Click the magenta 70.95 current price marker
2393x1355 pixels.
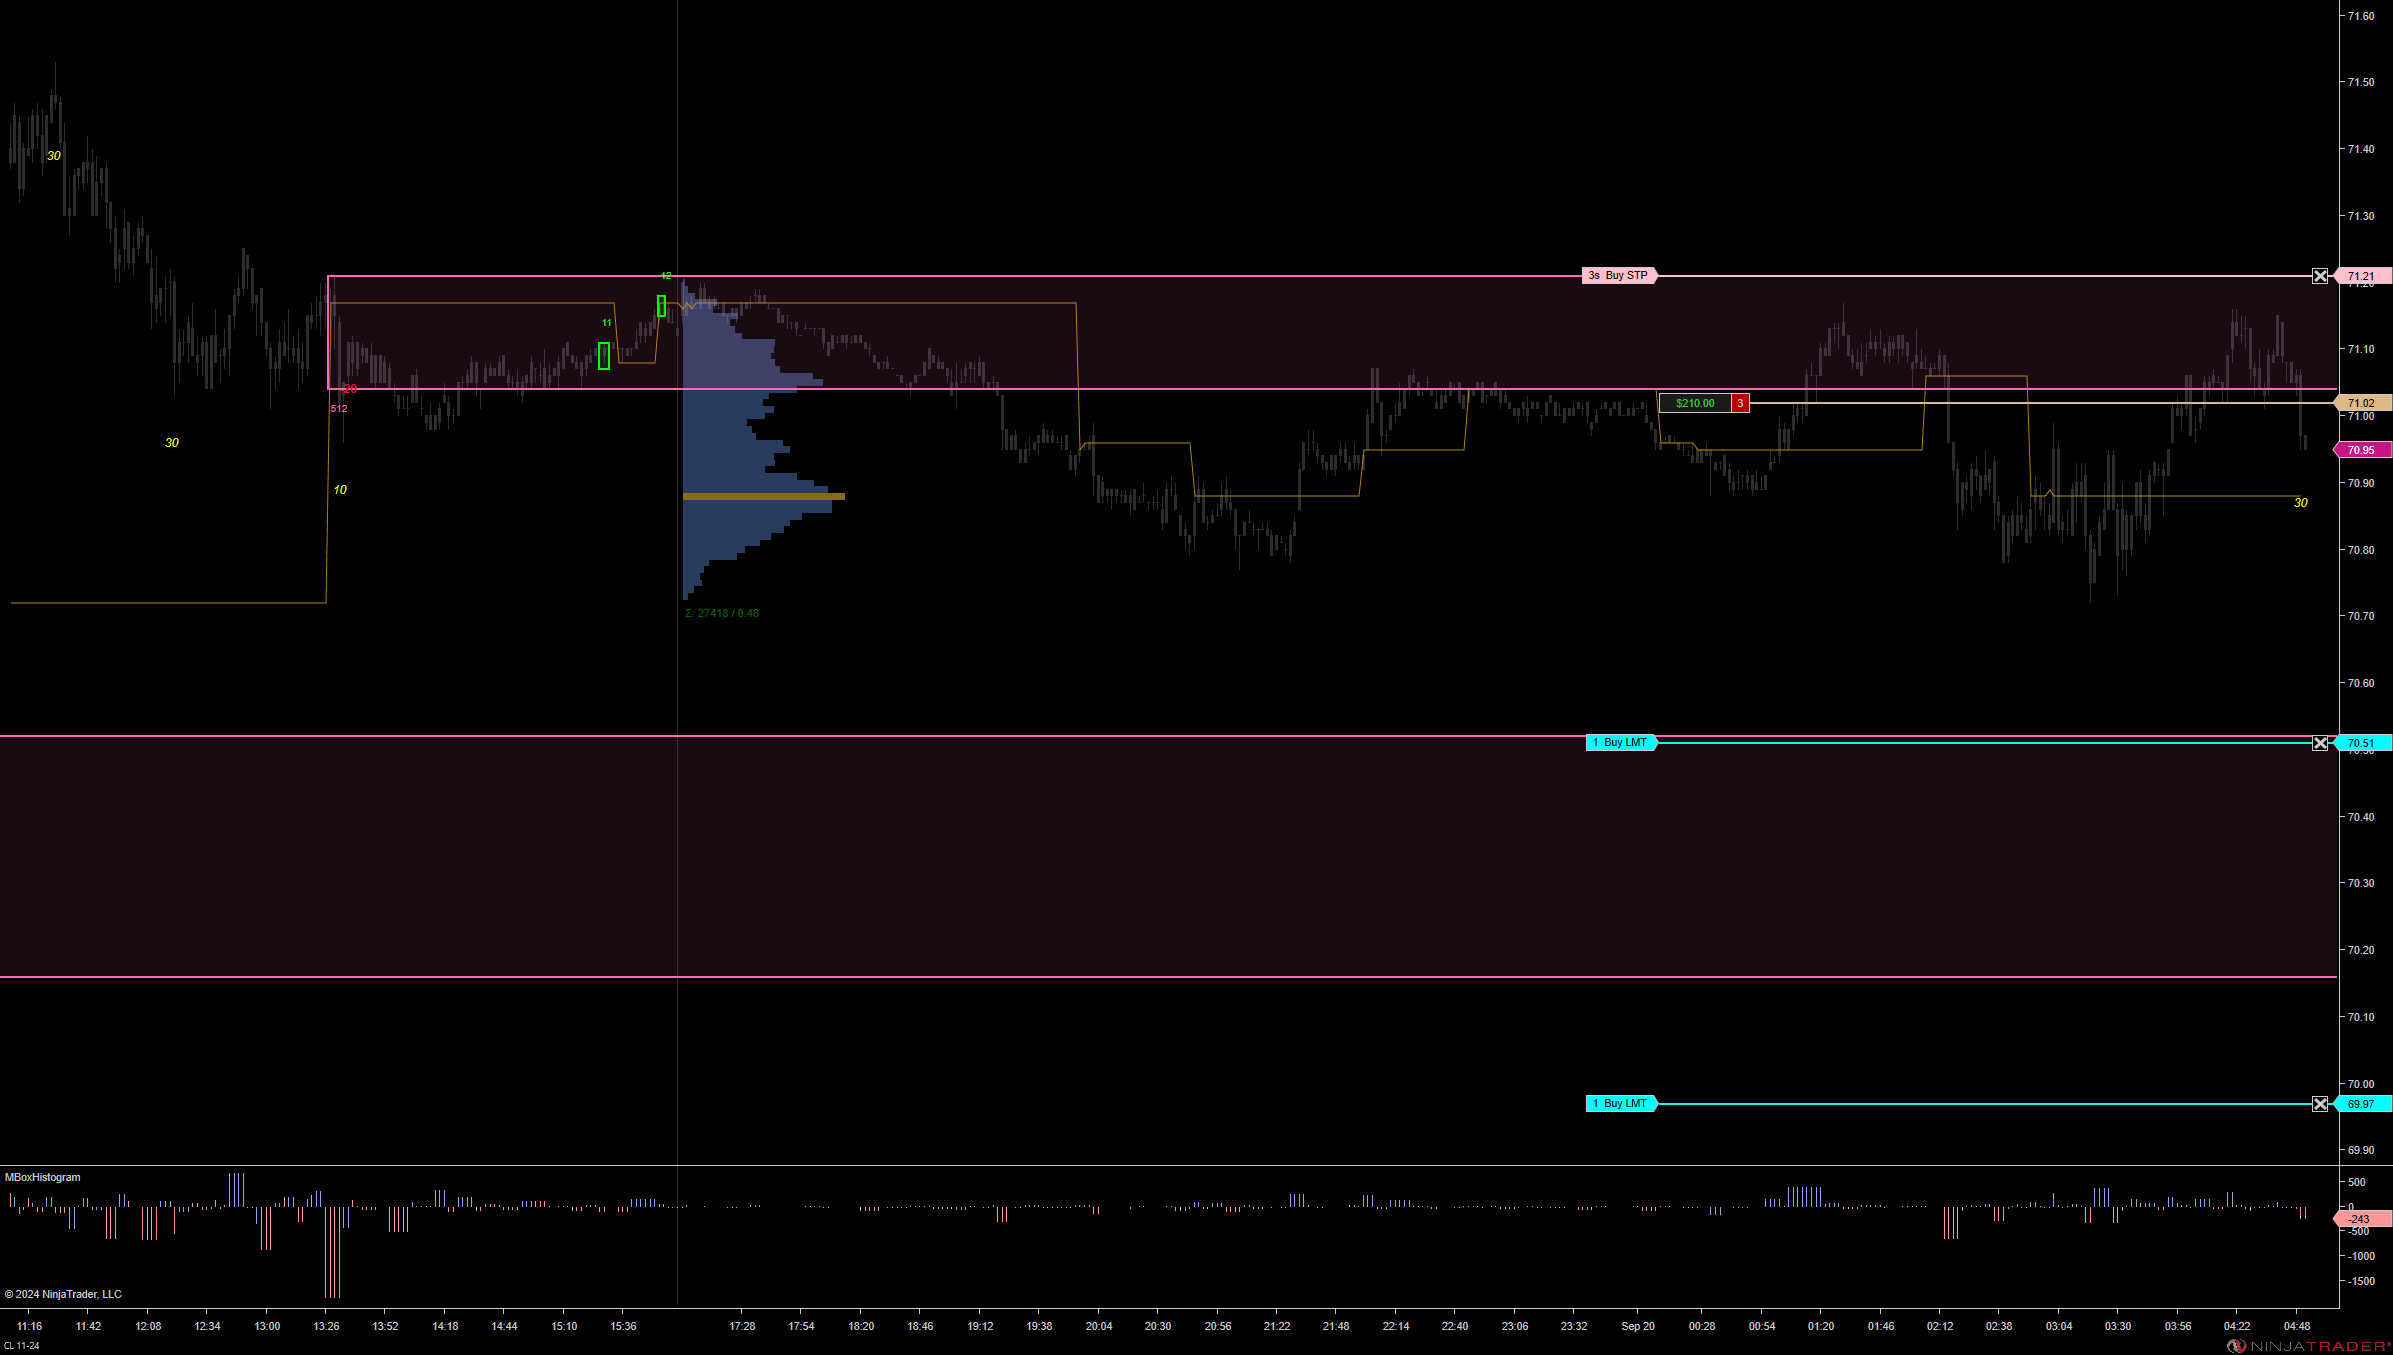2362,450
